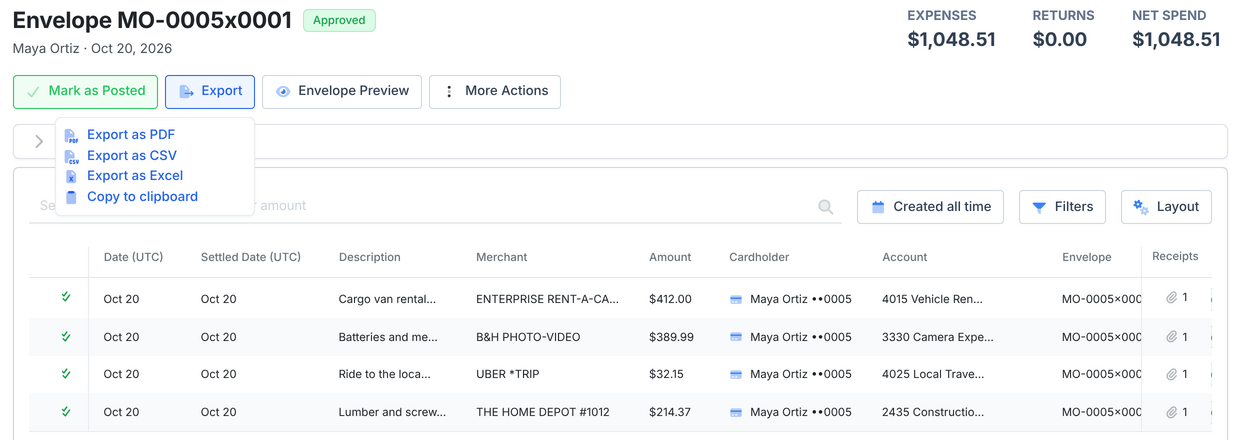Click the Lumber and screw... description
This screenshot has height=440, width=1242.
click(x=392, y=412)
